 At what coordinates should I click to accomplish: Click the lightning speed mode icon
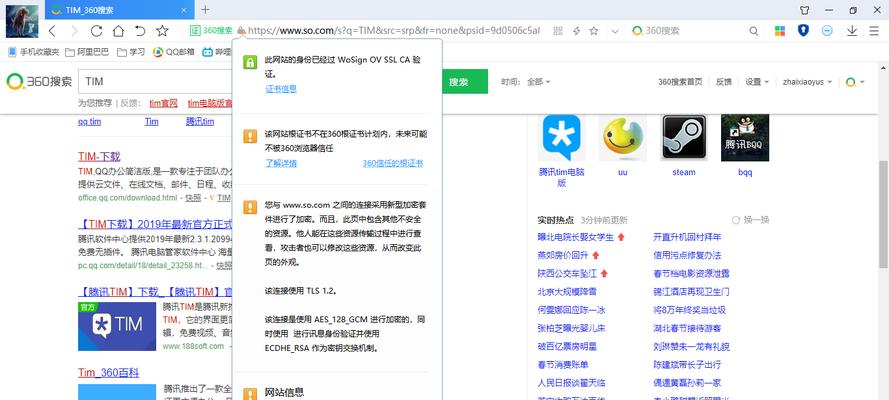[x=576, y=31]
